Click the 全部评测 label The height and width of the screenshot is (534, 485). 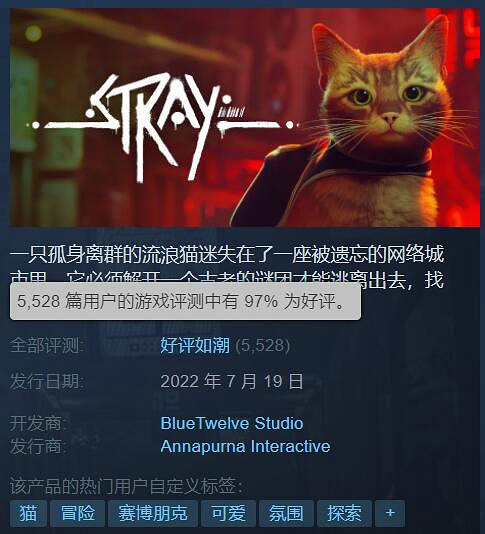45,345
